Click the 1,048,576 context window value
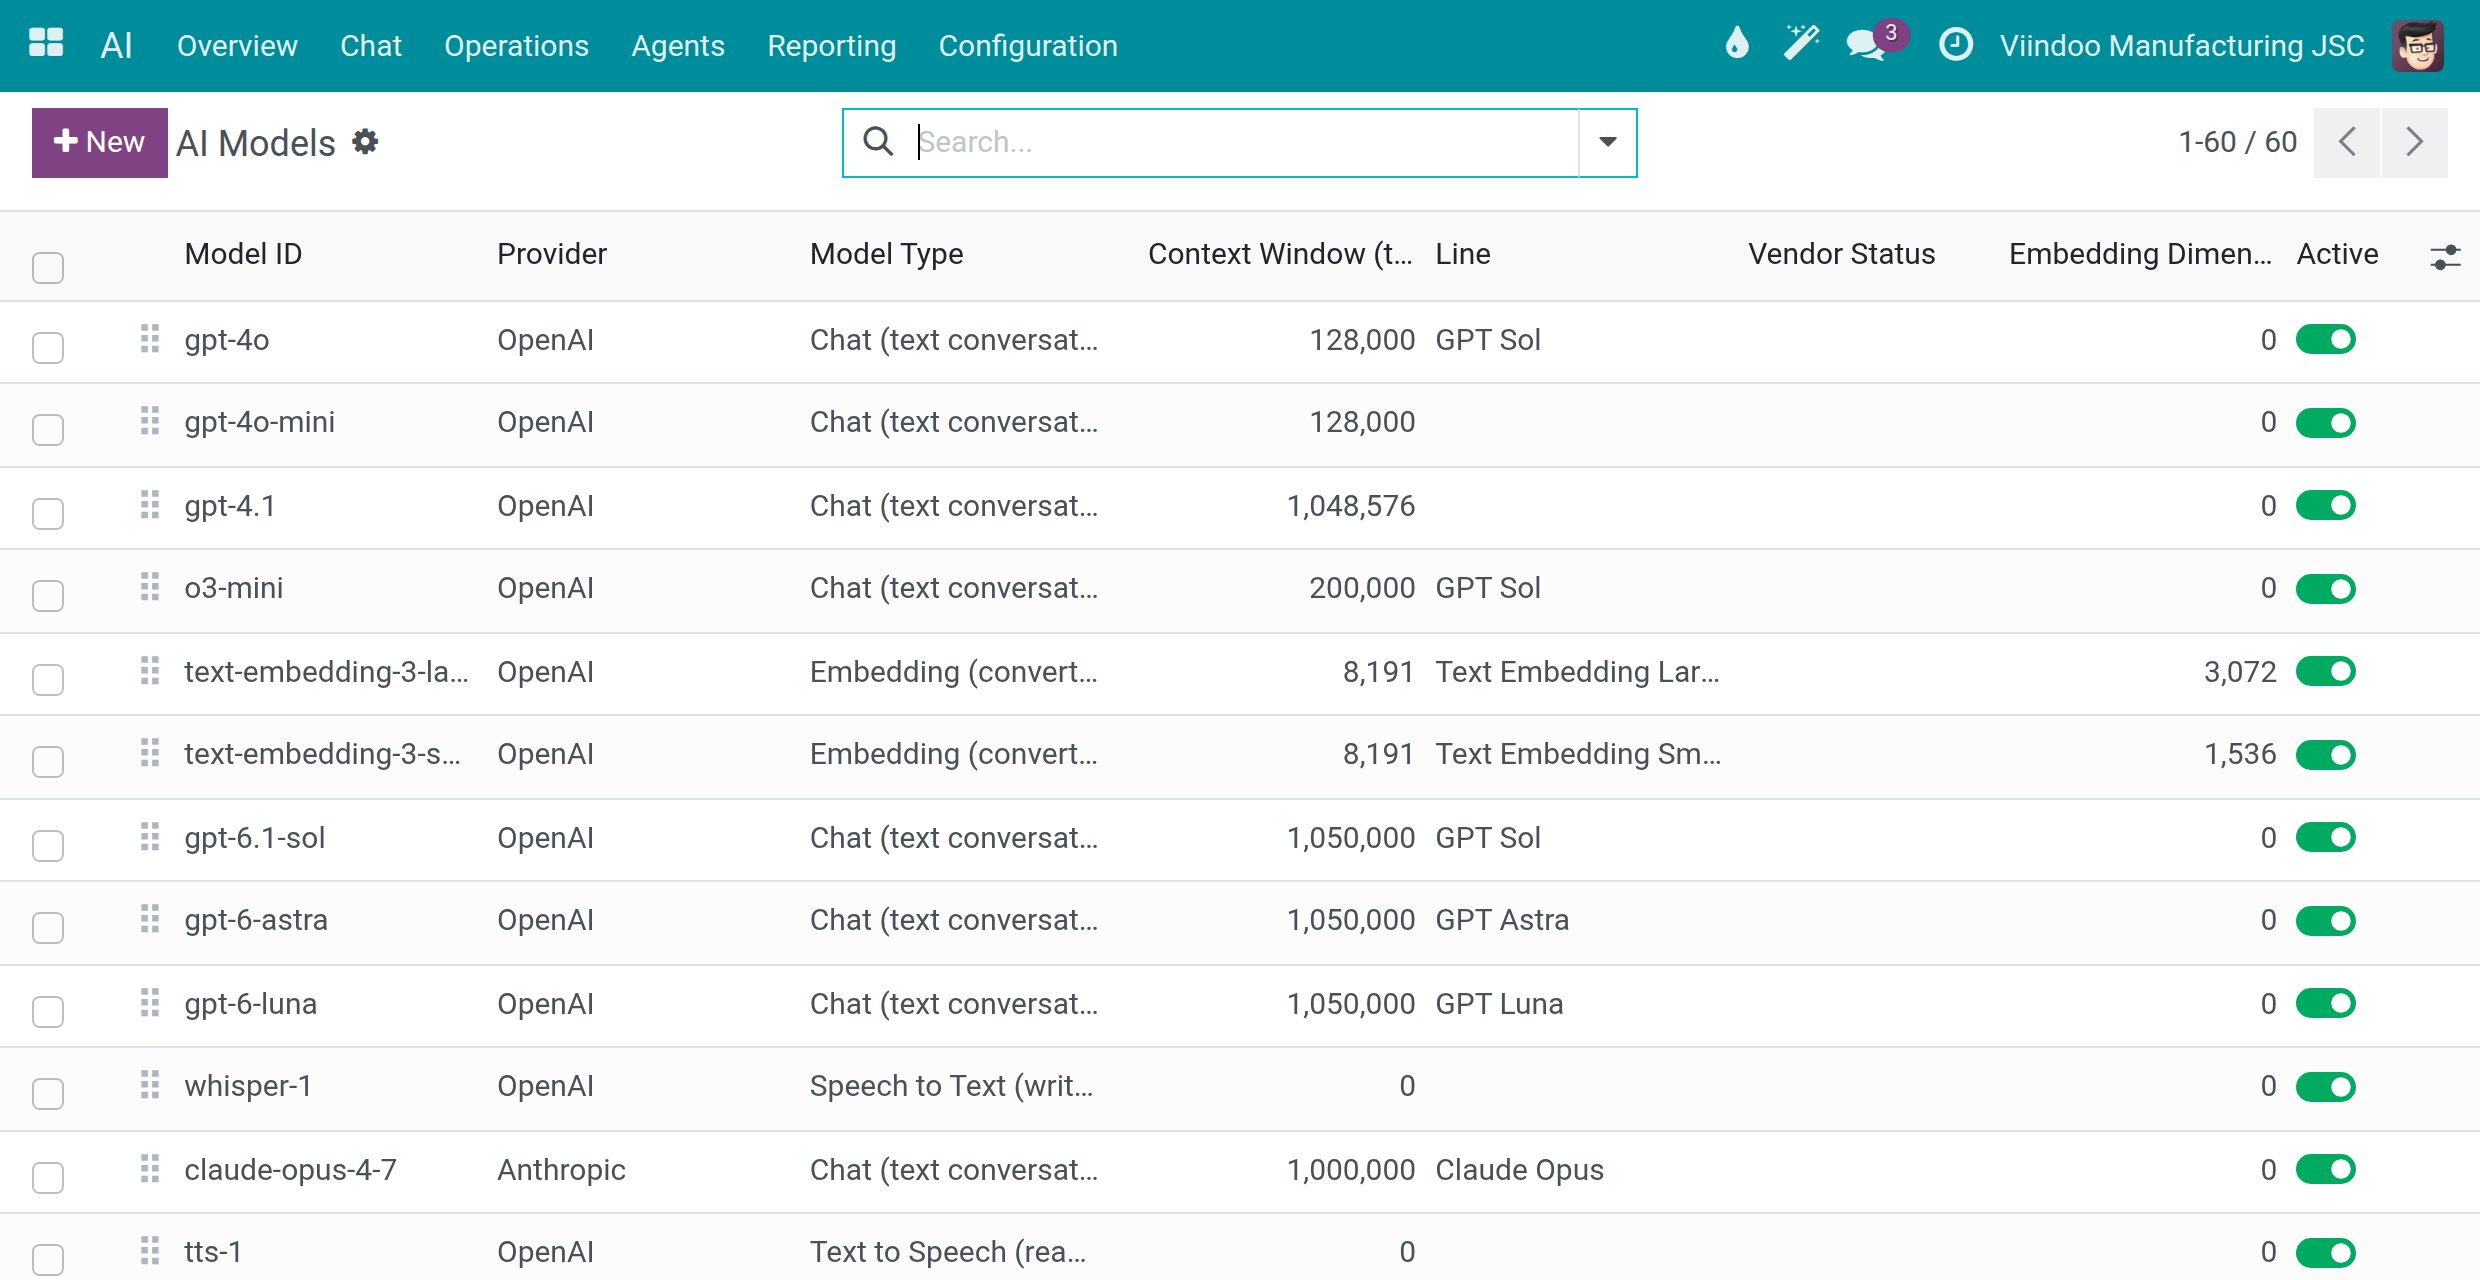This screenshot has height=1280, width=2480. point(1351,506)
